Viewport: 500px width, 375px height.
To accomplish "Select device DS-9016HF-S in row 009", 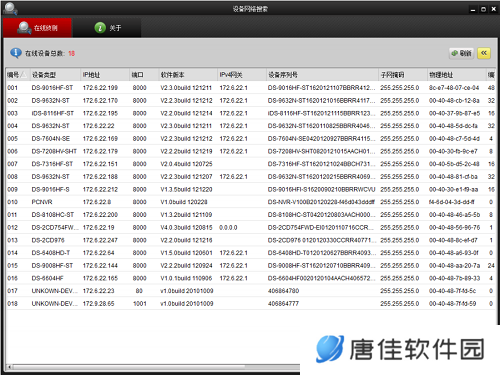I will pos(51,189).
